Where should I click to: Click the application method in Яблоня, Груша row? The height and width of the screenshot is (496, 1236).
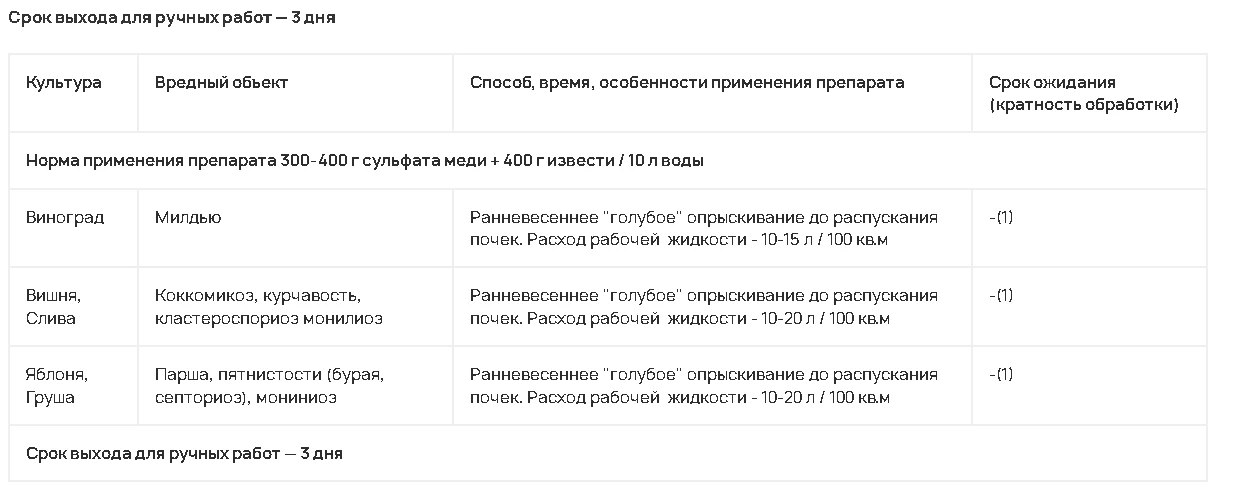coord(703,385)
